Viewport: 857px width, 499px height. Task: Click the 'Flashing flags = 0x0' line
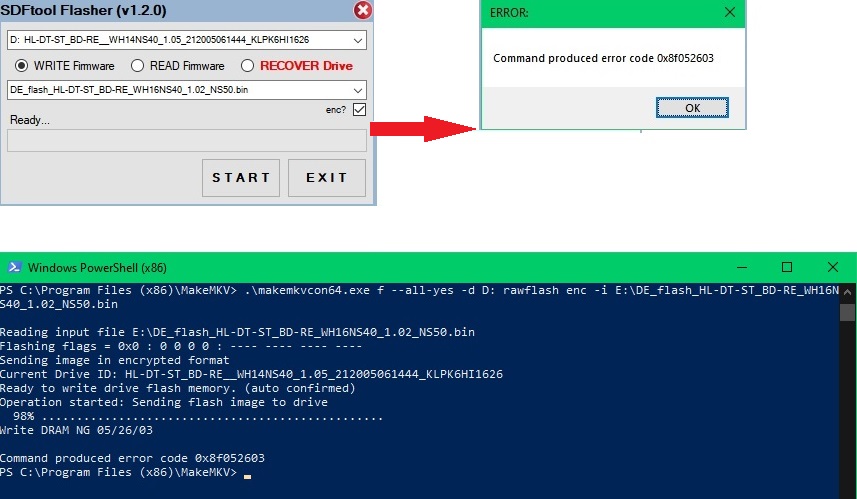point(181,347)
